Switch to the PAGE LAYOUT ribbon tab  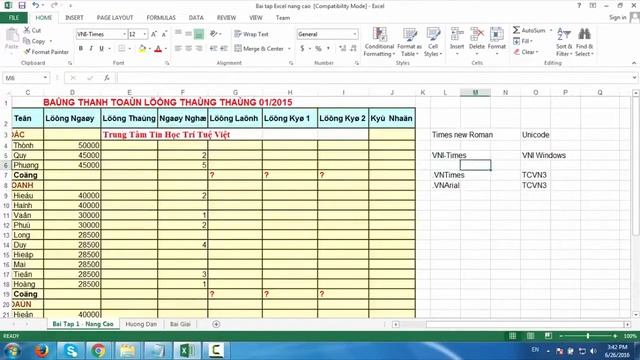point(115,18)
